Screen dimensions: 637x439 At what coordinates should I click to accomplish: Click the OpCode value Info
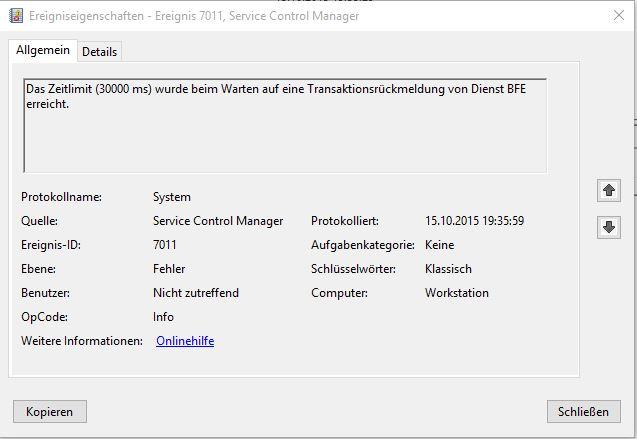pos(163,317)
